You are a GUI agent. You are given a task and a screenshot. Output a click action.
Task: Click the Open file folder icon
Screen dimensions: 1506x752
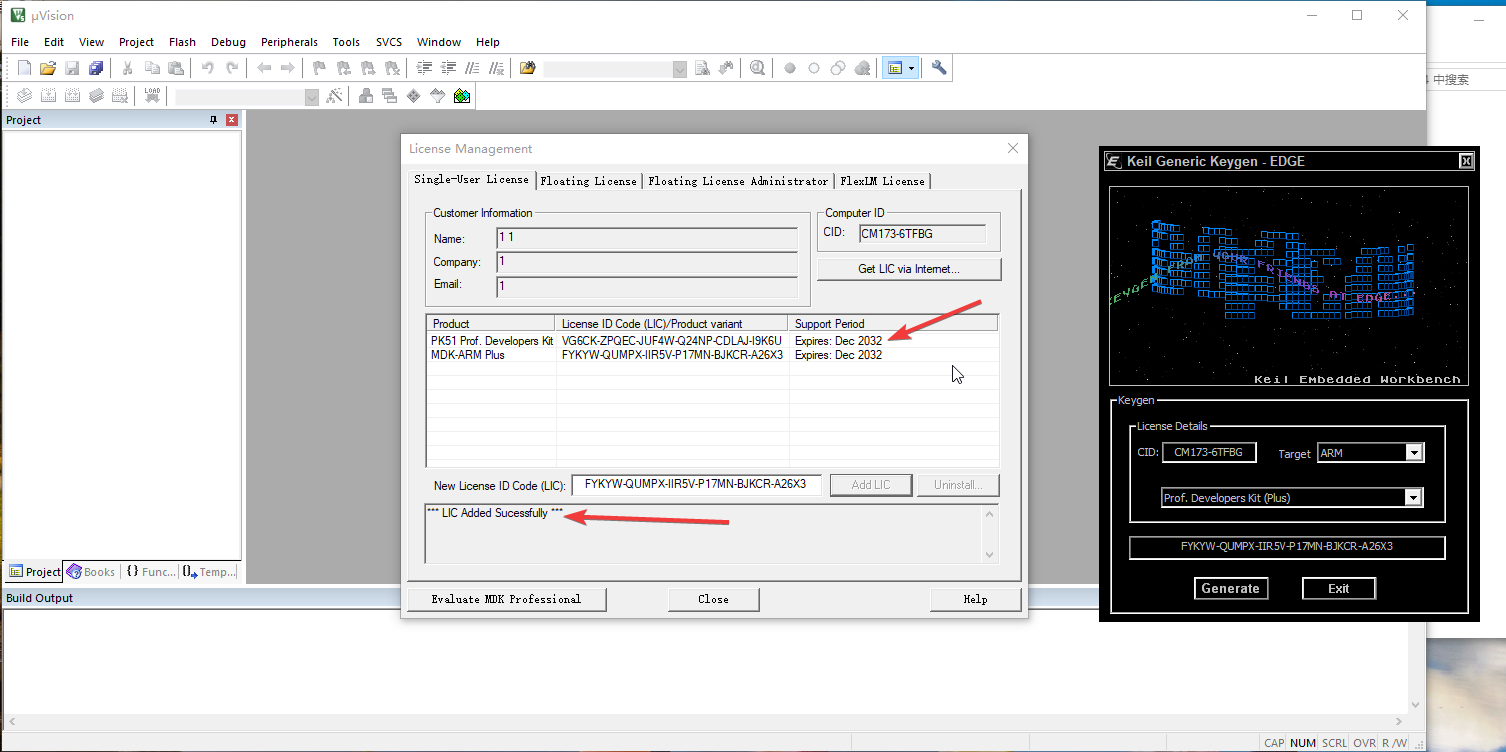pos(48,68)
